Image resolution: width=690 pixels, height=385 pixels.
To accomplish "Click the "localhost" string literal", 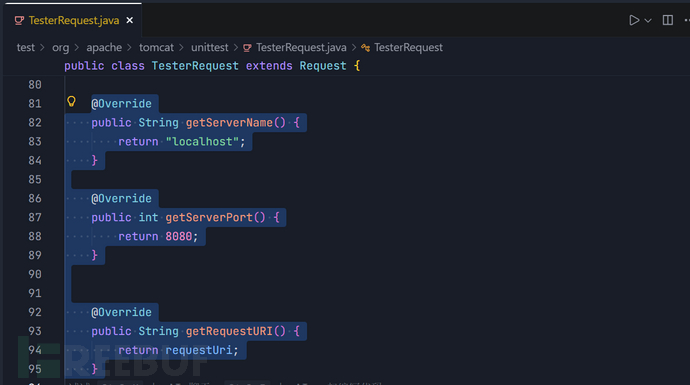I will coord(202,142).
